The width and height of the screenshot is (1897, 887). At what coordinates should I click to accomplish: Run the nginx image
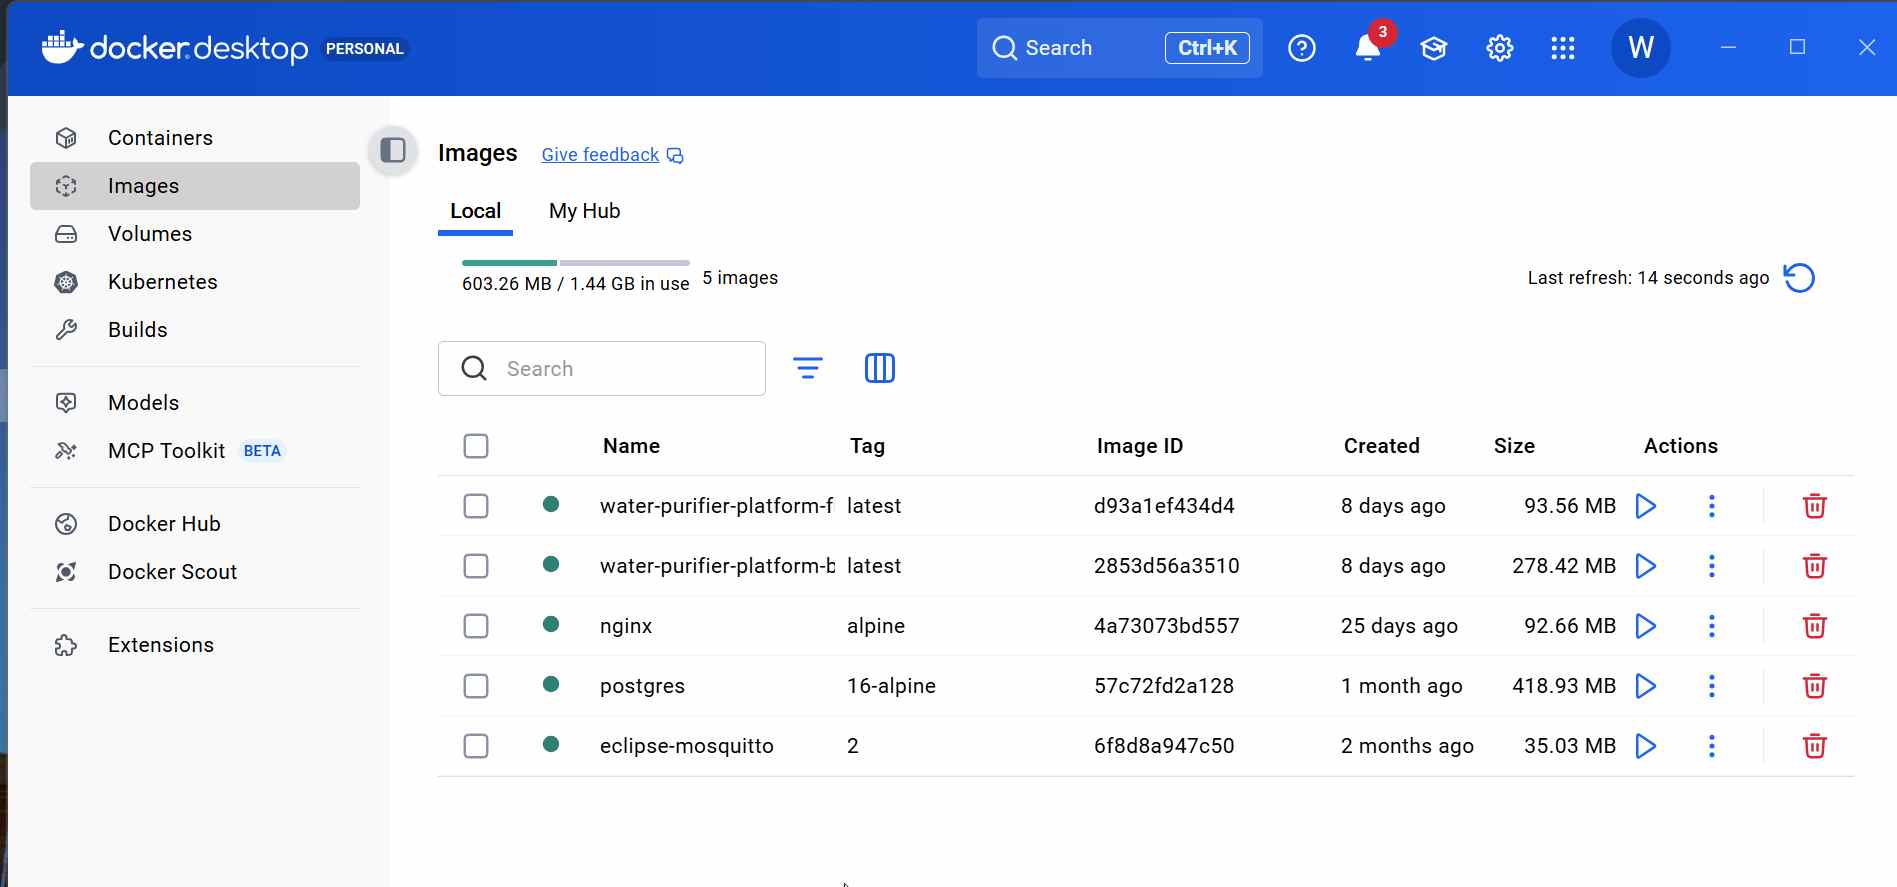click(1645, 626)
